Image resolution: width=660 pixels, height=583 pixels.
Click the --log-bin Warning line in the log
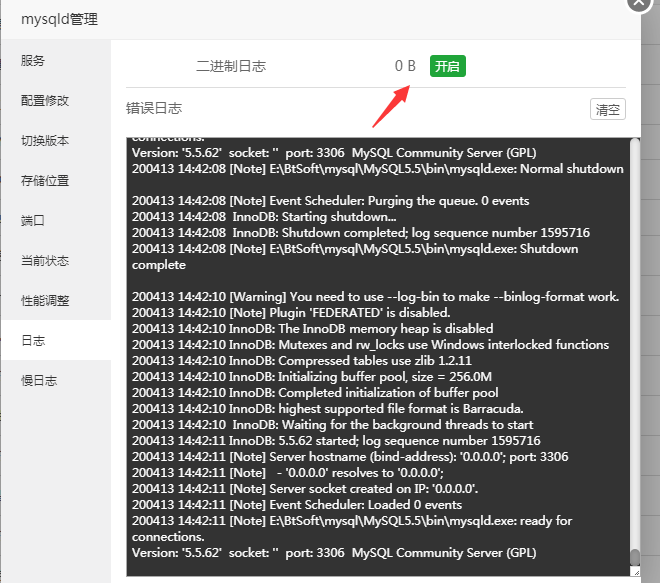(375, 297)
